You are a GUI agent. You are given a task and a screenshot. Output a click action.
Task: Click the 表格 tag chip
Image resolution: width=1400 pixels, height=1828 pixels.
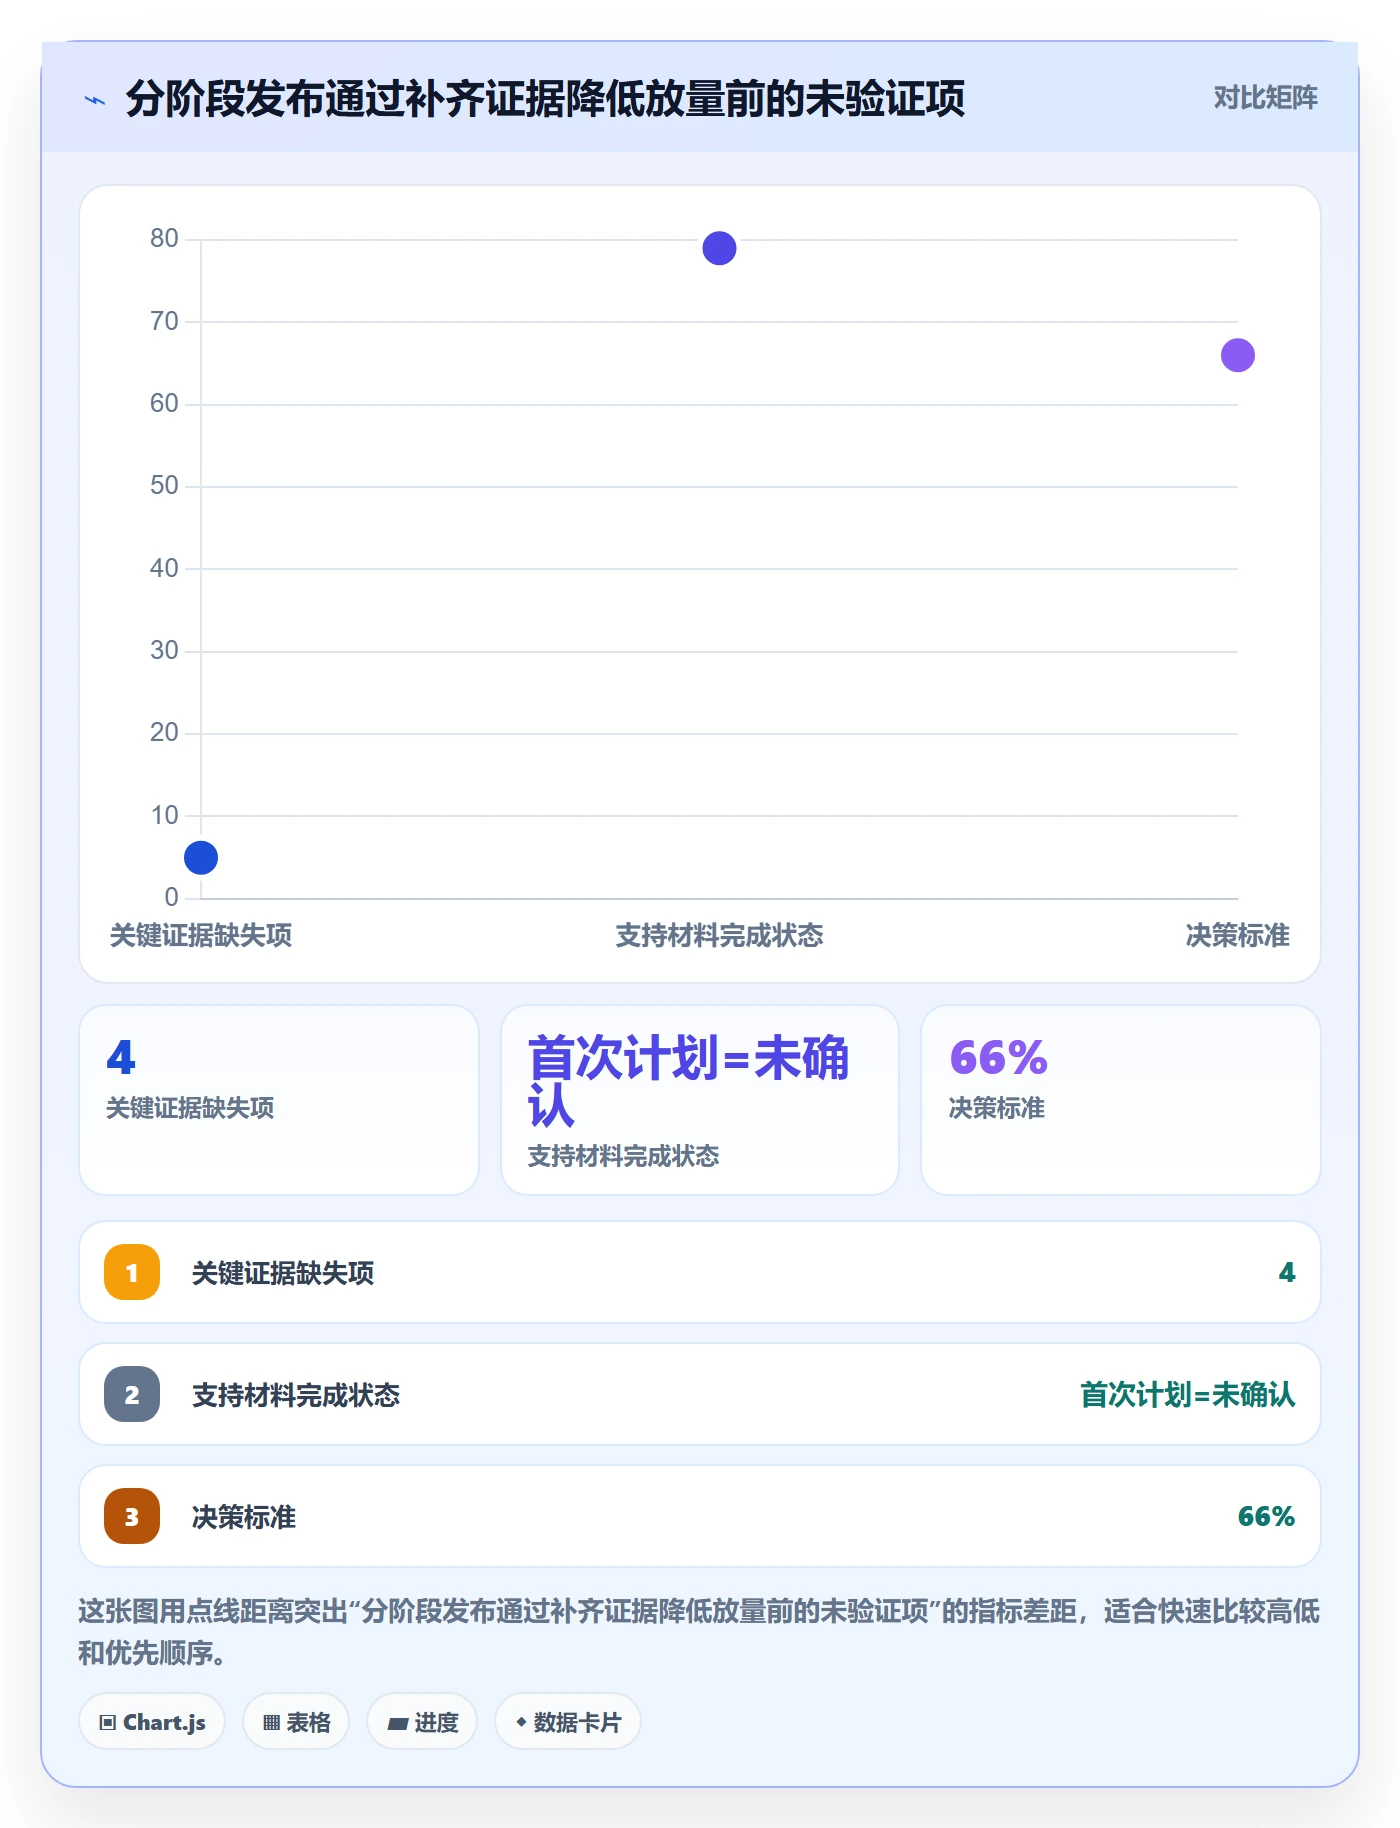pyautogui.click(x=296, y=1722)
